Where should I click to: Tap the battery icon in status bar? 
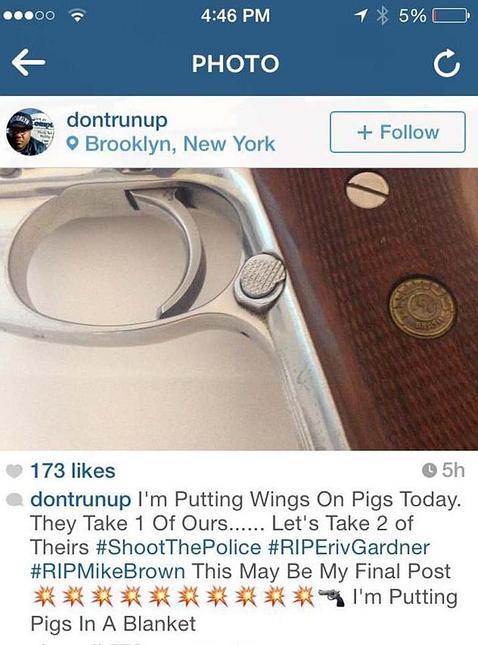pyautogui.click(x=451, y=16)
